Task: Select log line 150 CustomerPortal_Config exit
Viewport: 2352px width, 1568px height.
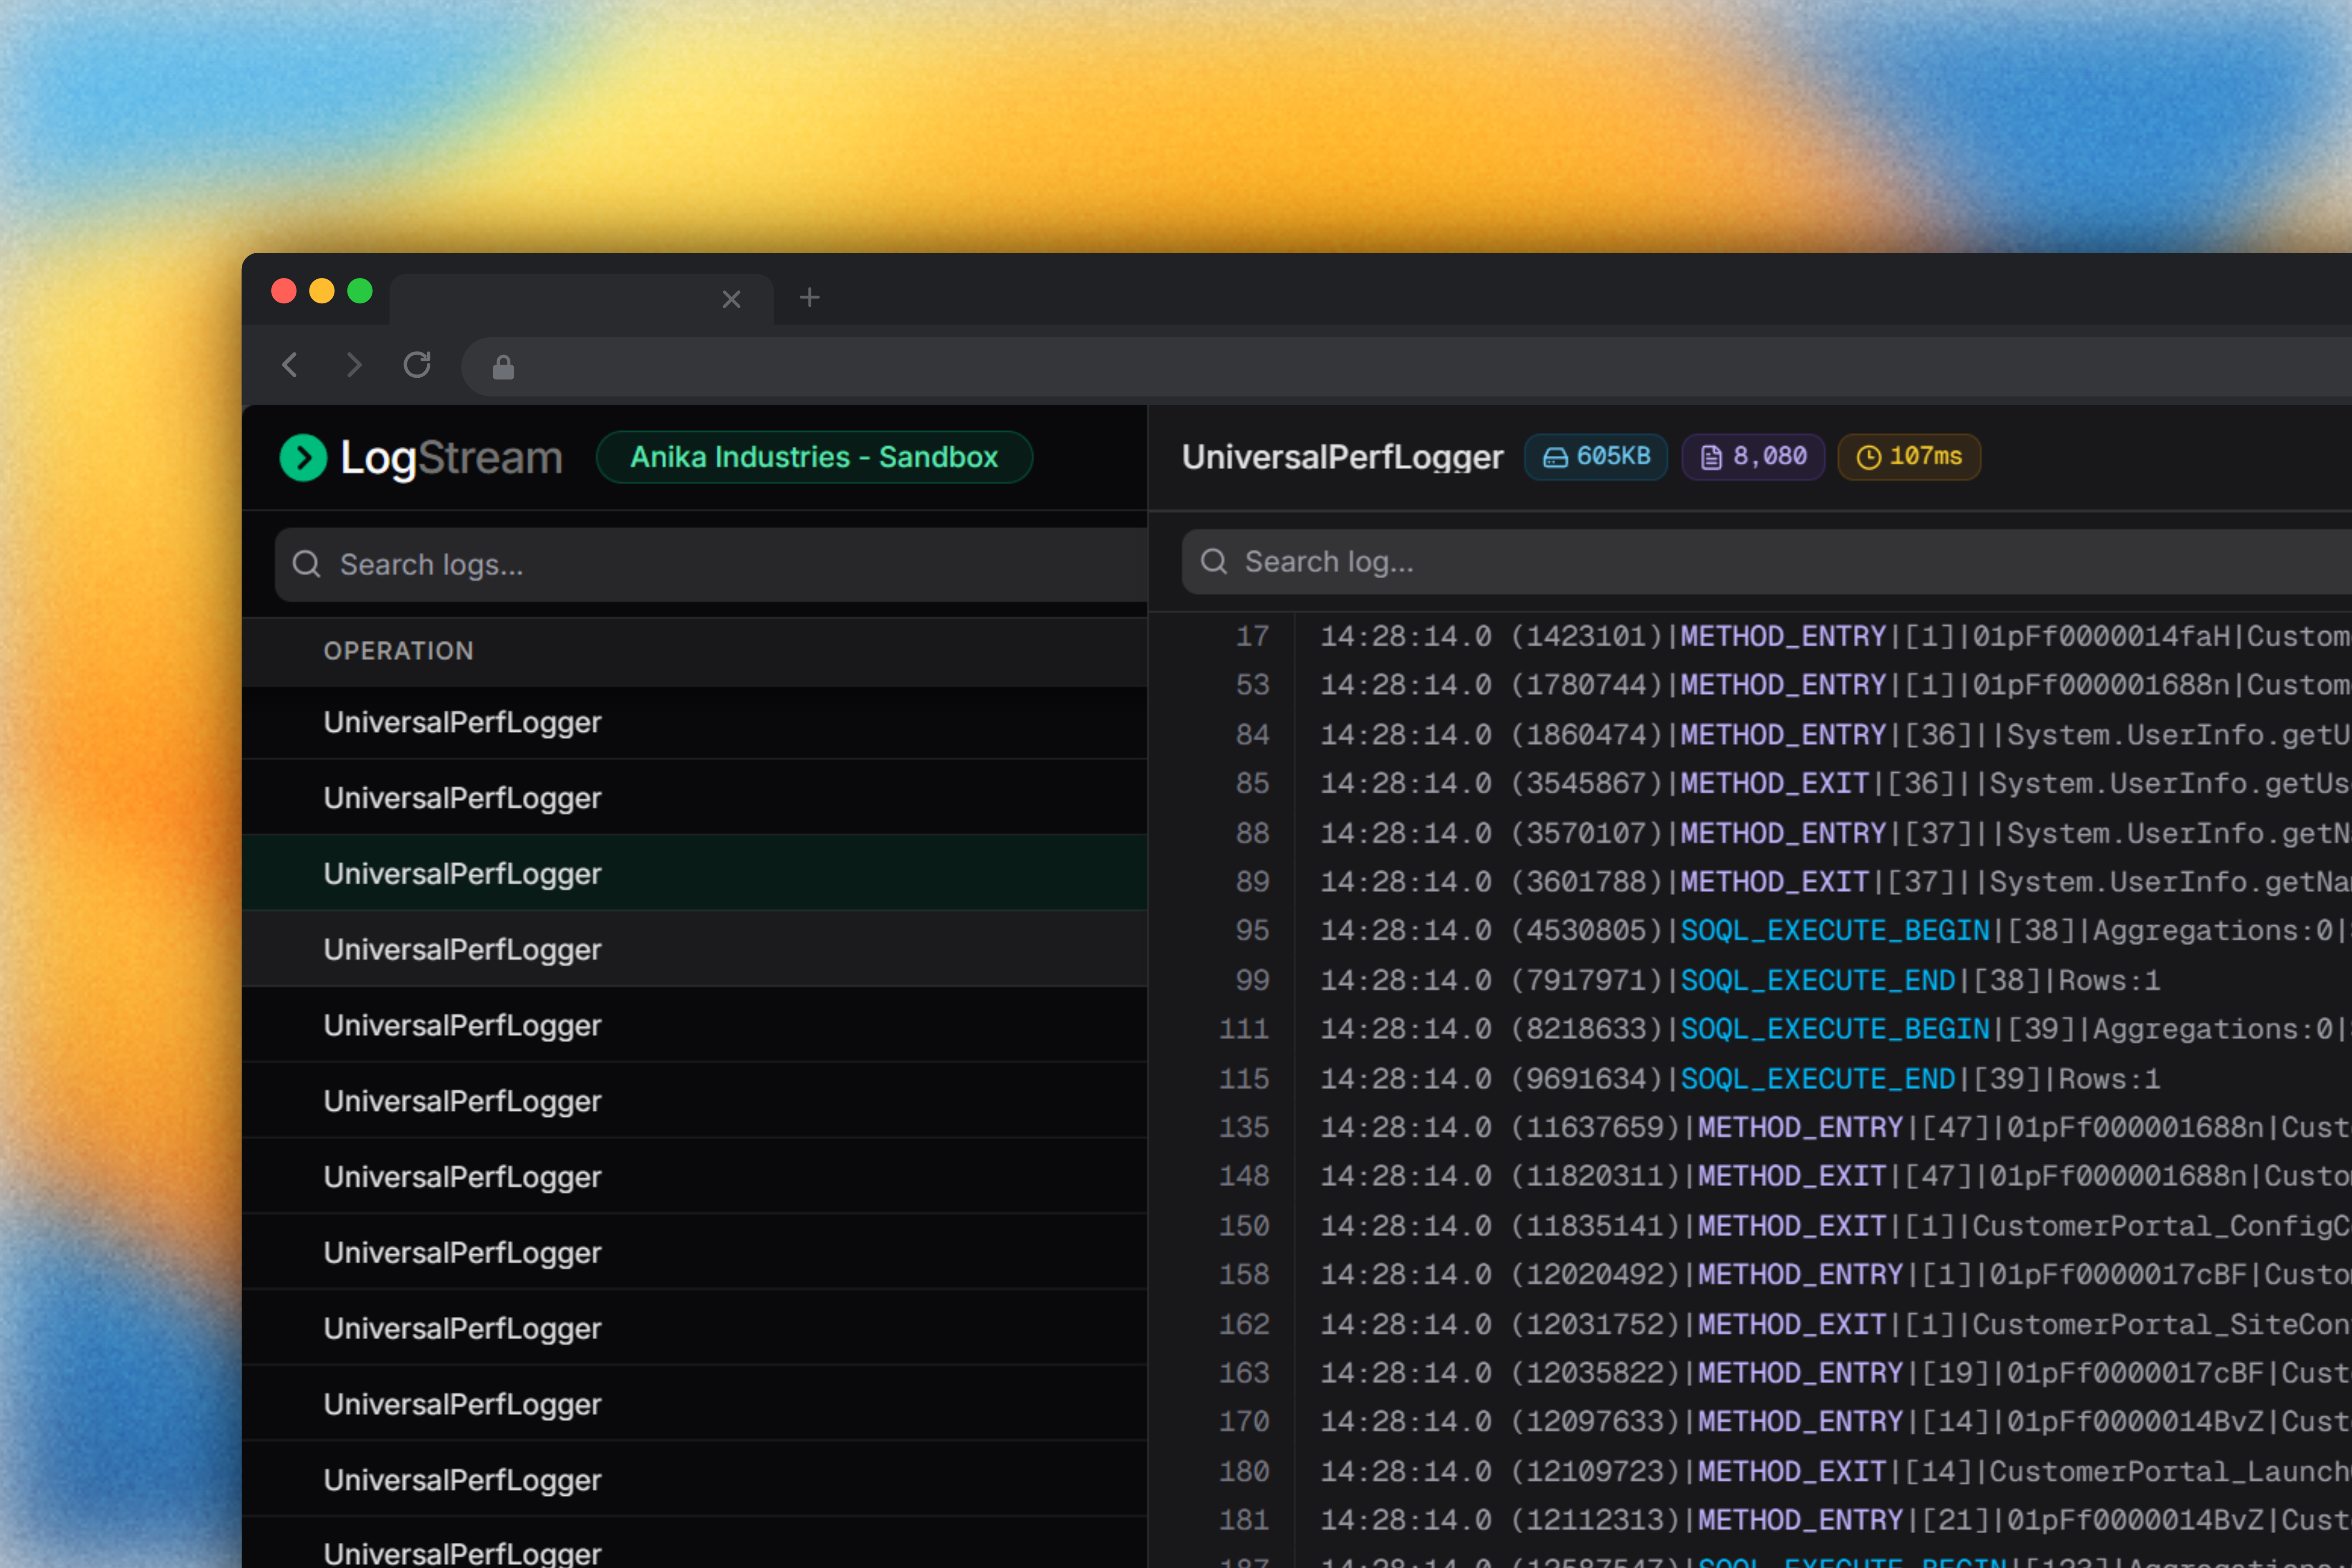Action: point(1750,1226)
